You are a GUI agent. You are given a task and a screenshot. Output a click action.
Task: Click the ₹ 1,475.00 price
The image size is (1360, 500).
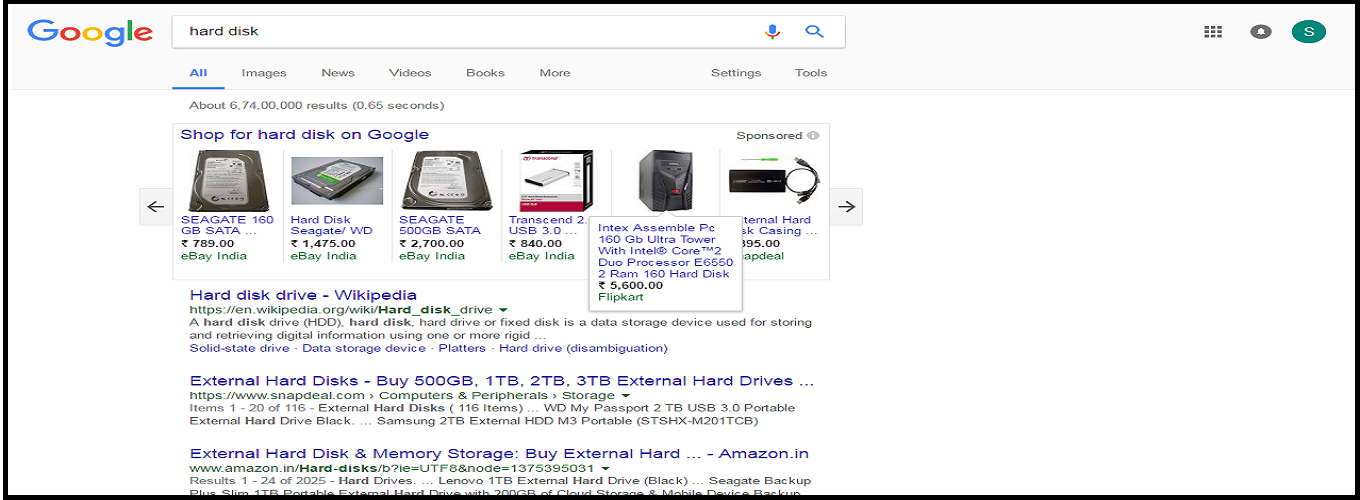[323, 243]
